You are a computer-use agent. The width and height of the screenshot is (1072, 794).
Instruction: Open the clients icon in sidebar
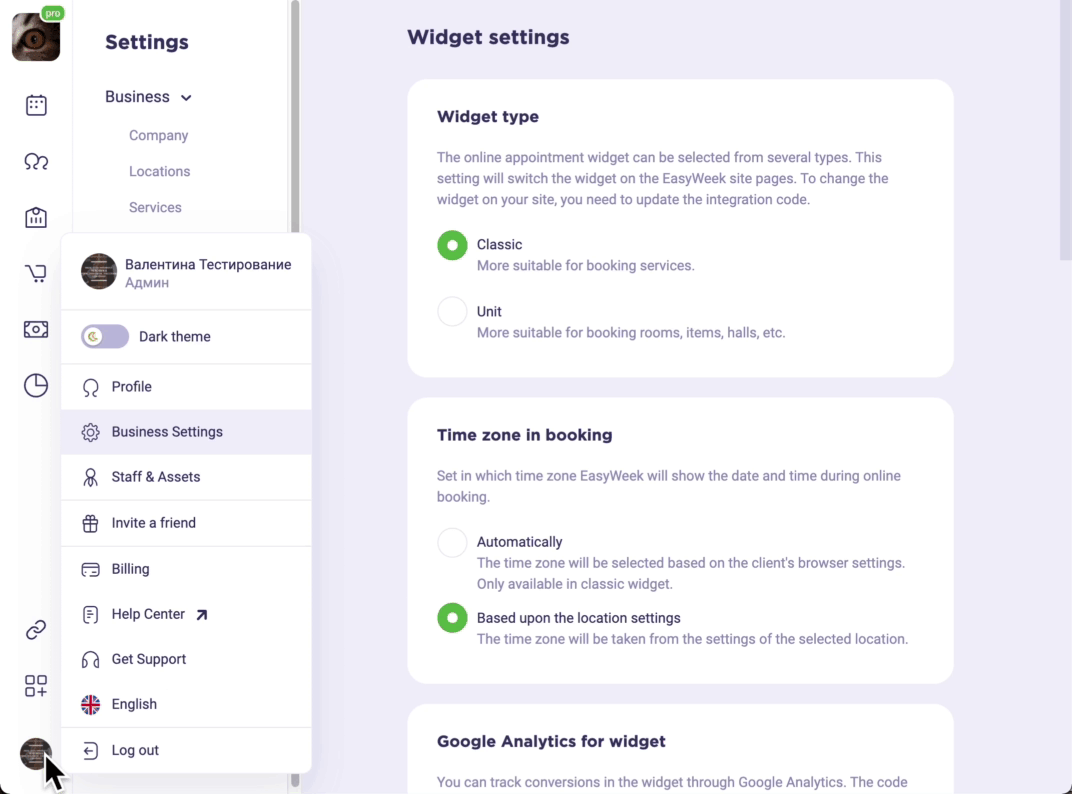click(36, 161)
